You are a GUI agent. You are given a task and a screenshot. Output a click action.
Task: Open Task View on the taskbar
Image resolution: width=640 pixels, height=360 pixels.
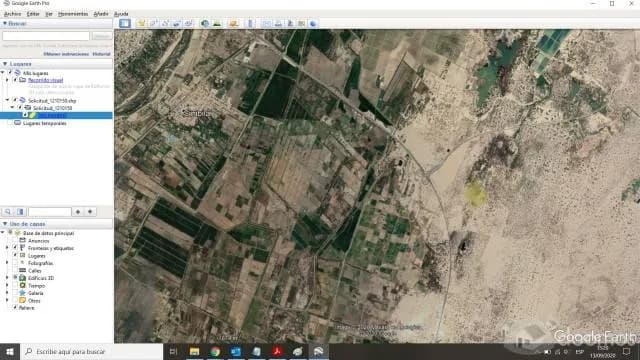coord(173,351)
